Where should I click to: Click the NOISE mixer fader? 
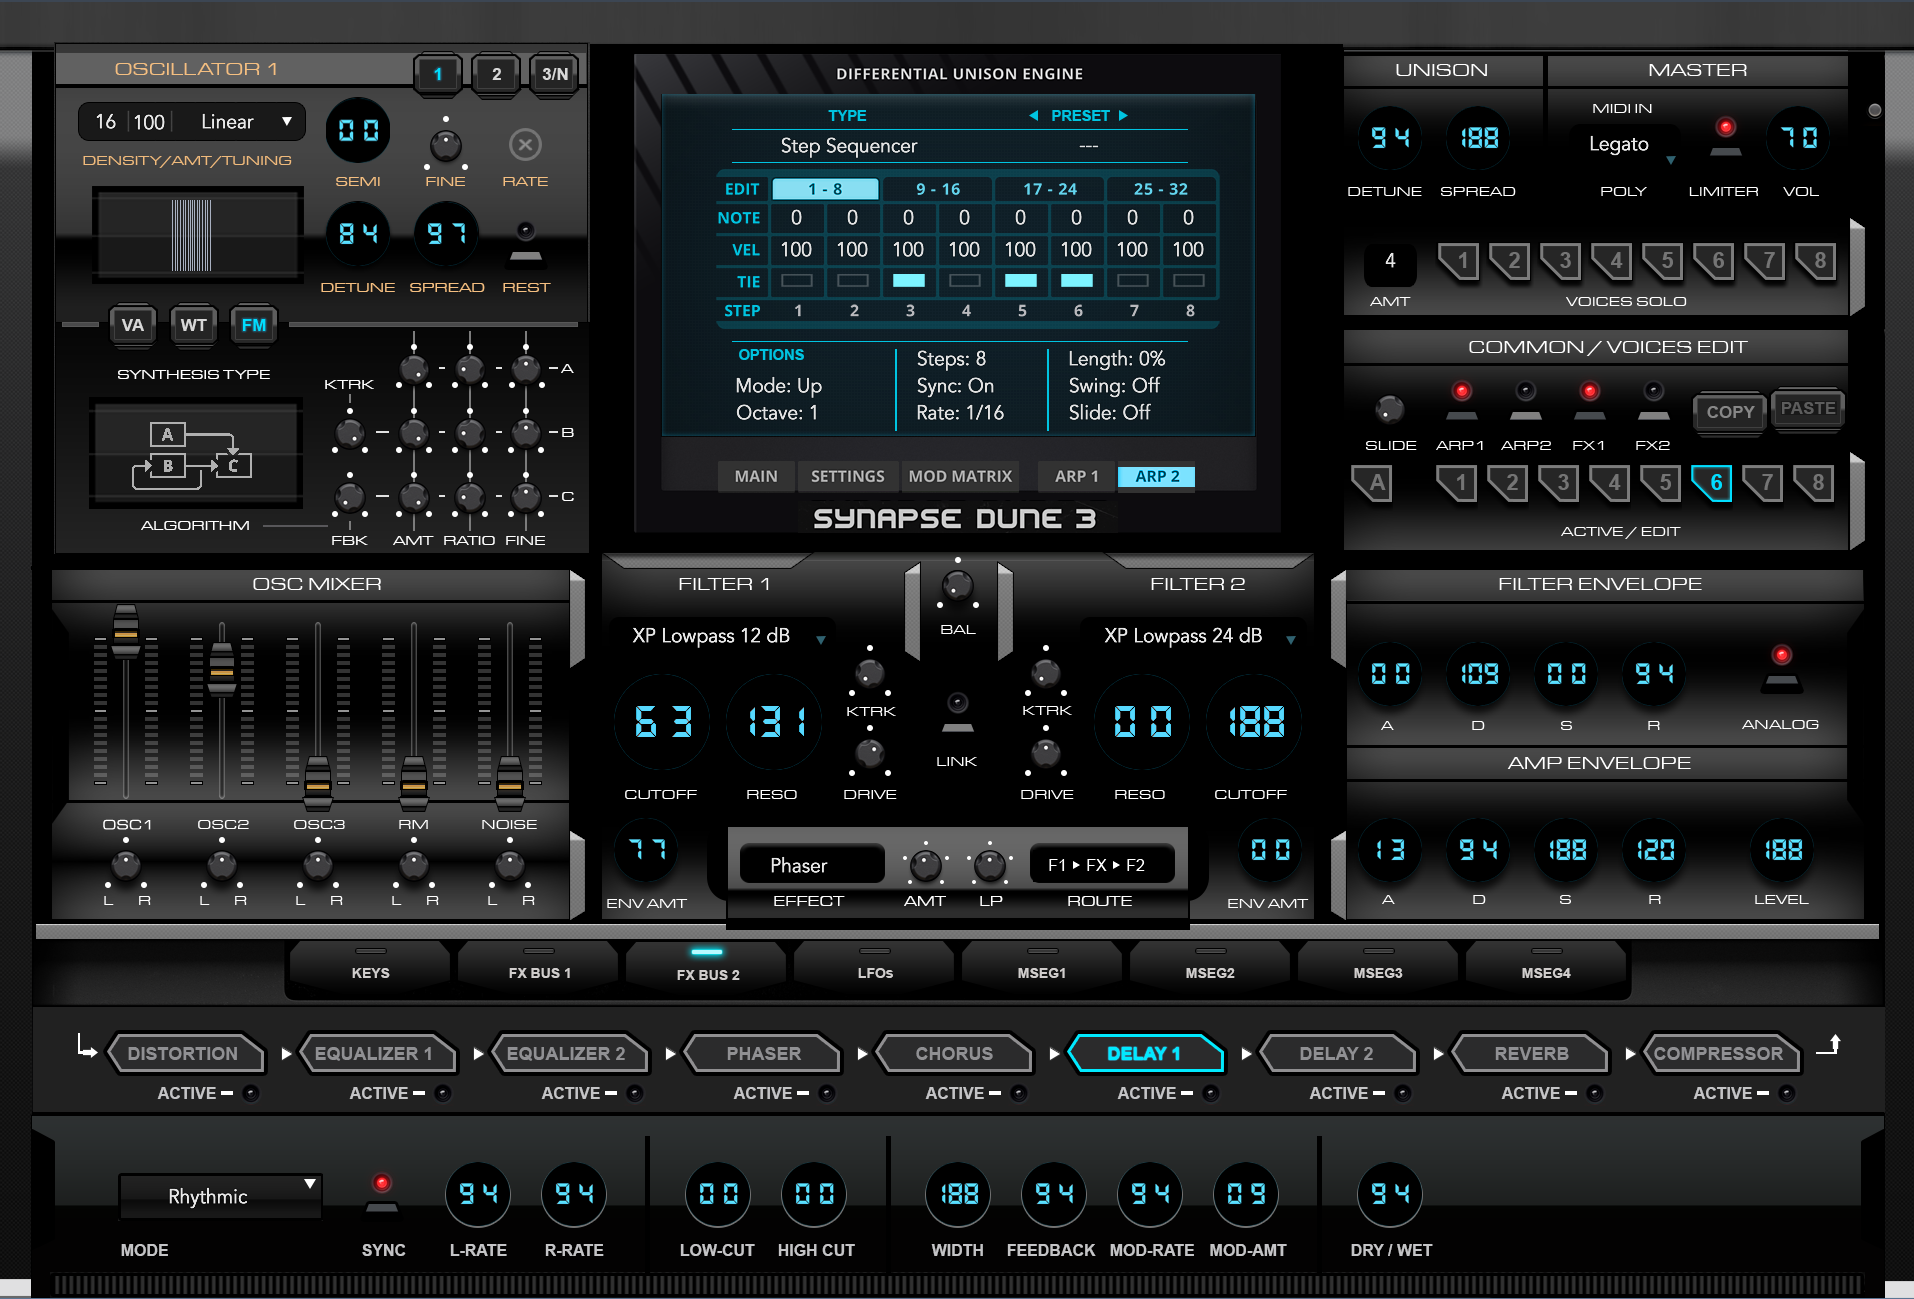point(509,782)
